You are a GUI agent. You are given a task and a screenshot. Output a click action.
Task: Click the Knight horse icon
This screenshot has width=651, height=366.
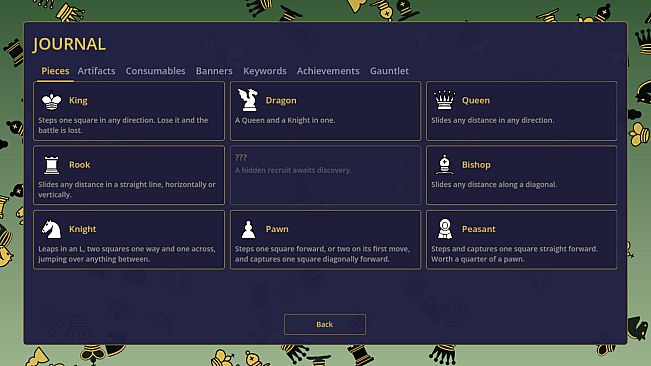click(x=51, y=229)
